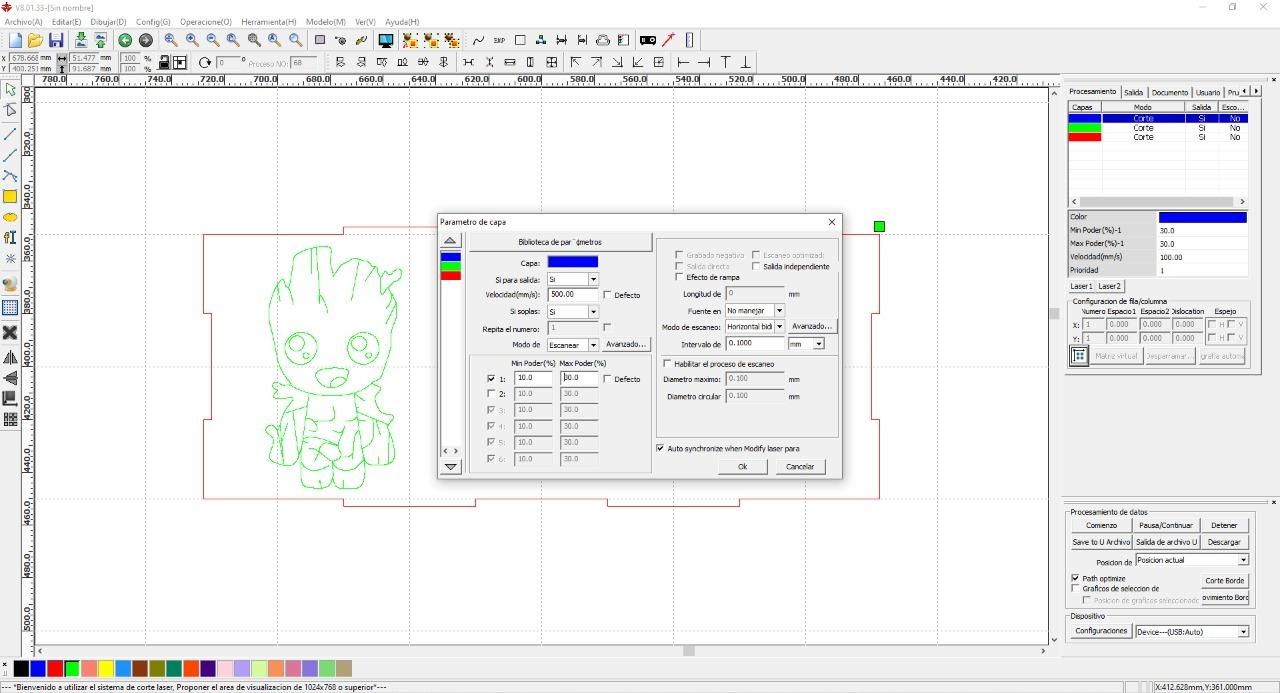1280x693 pixels.
Task: Enable Salida independiente checkbox
Action: click(x=756, y=266)
